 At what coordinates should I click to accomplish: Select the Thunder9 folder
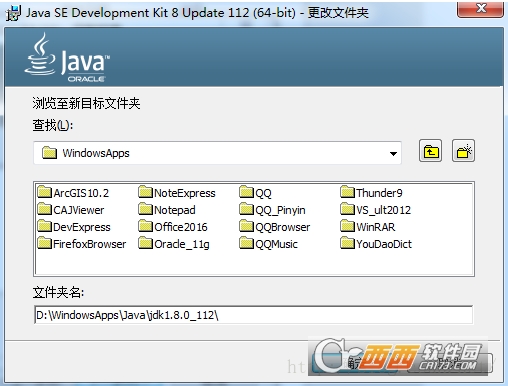[372, 193]
